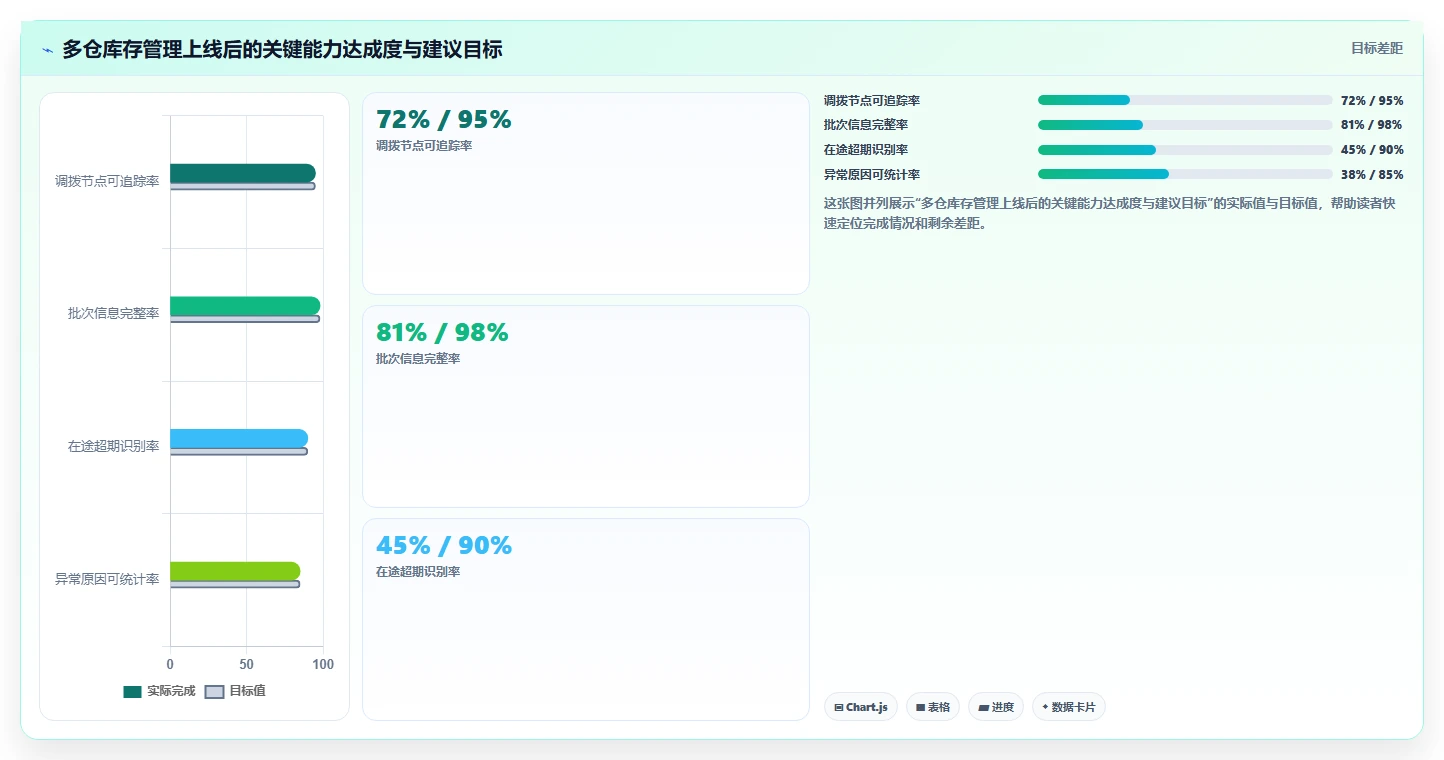
Task: Click the dashboard title text
Action: coord(282,49)
